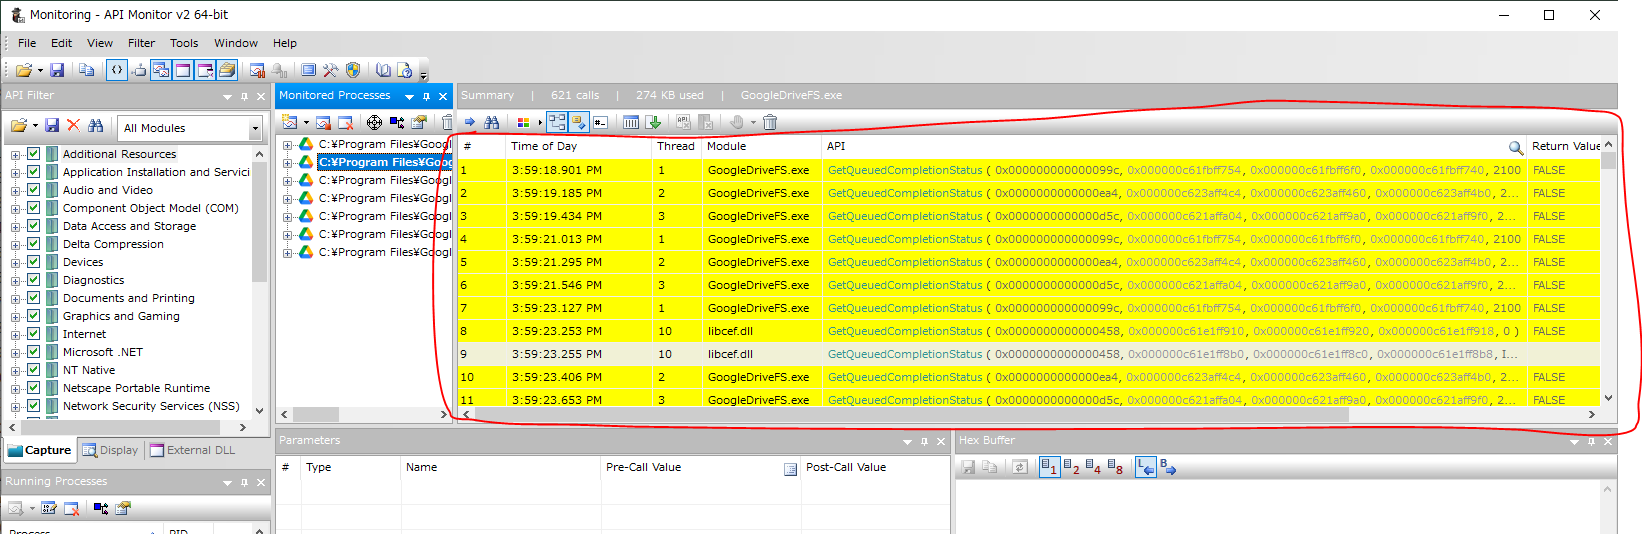
Task: Click the magnifier icon in API column header
Action: (x=1516, y=147)
